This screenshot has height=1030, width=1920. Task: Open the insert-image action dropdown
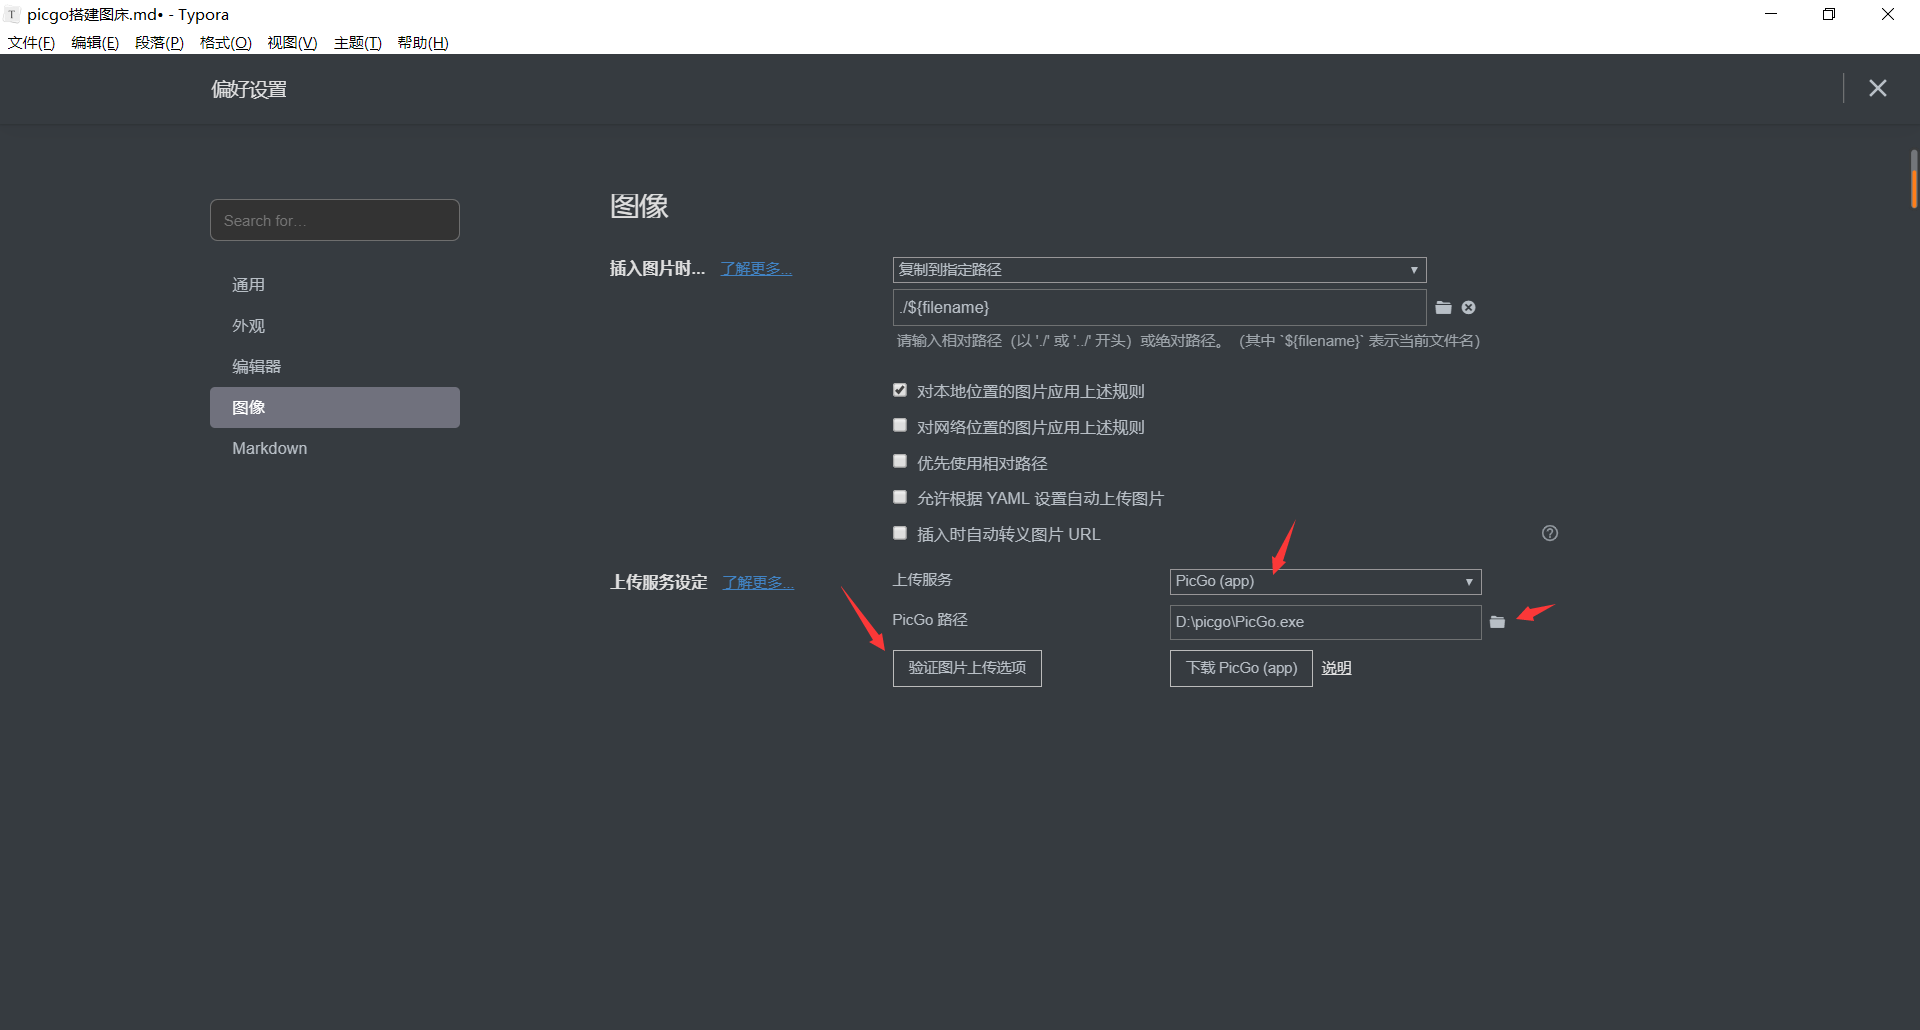(1159, 270)
